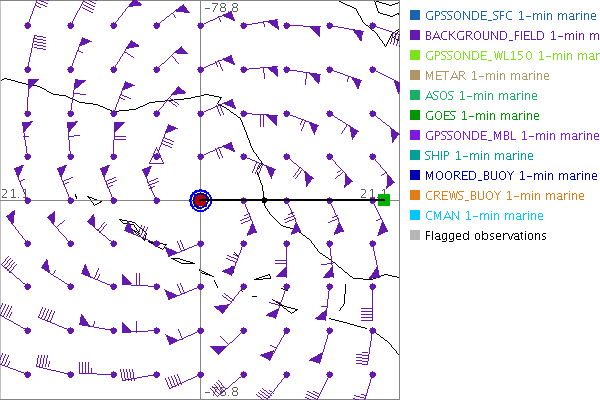Viewport: 600px width, 400px height.
Task: Click the green ASOS legend square
Action: coord(416,95)
